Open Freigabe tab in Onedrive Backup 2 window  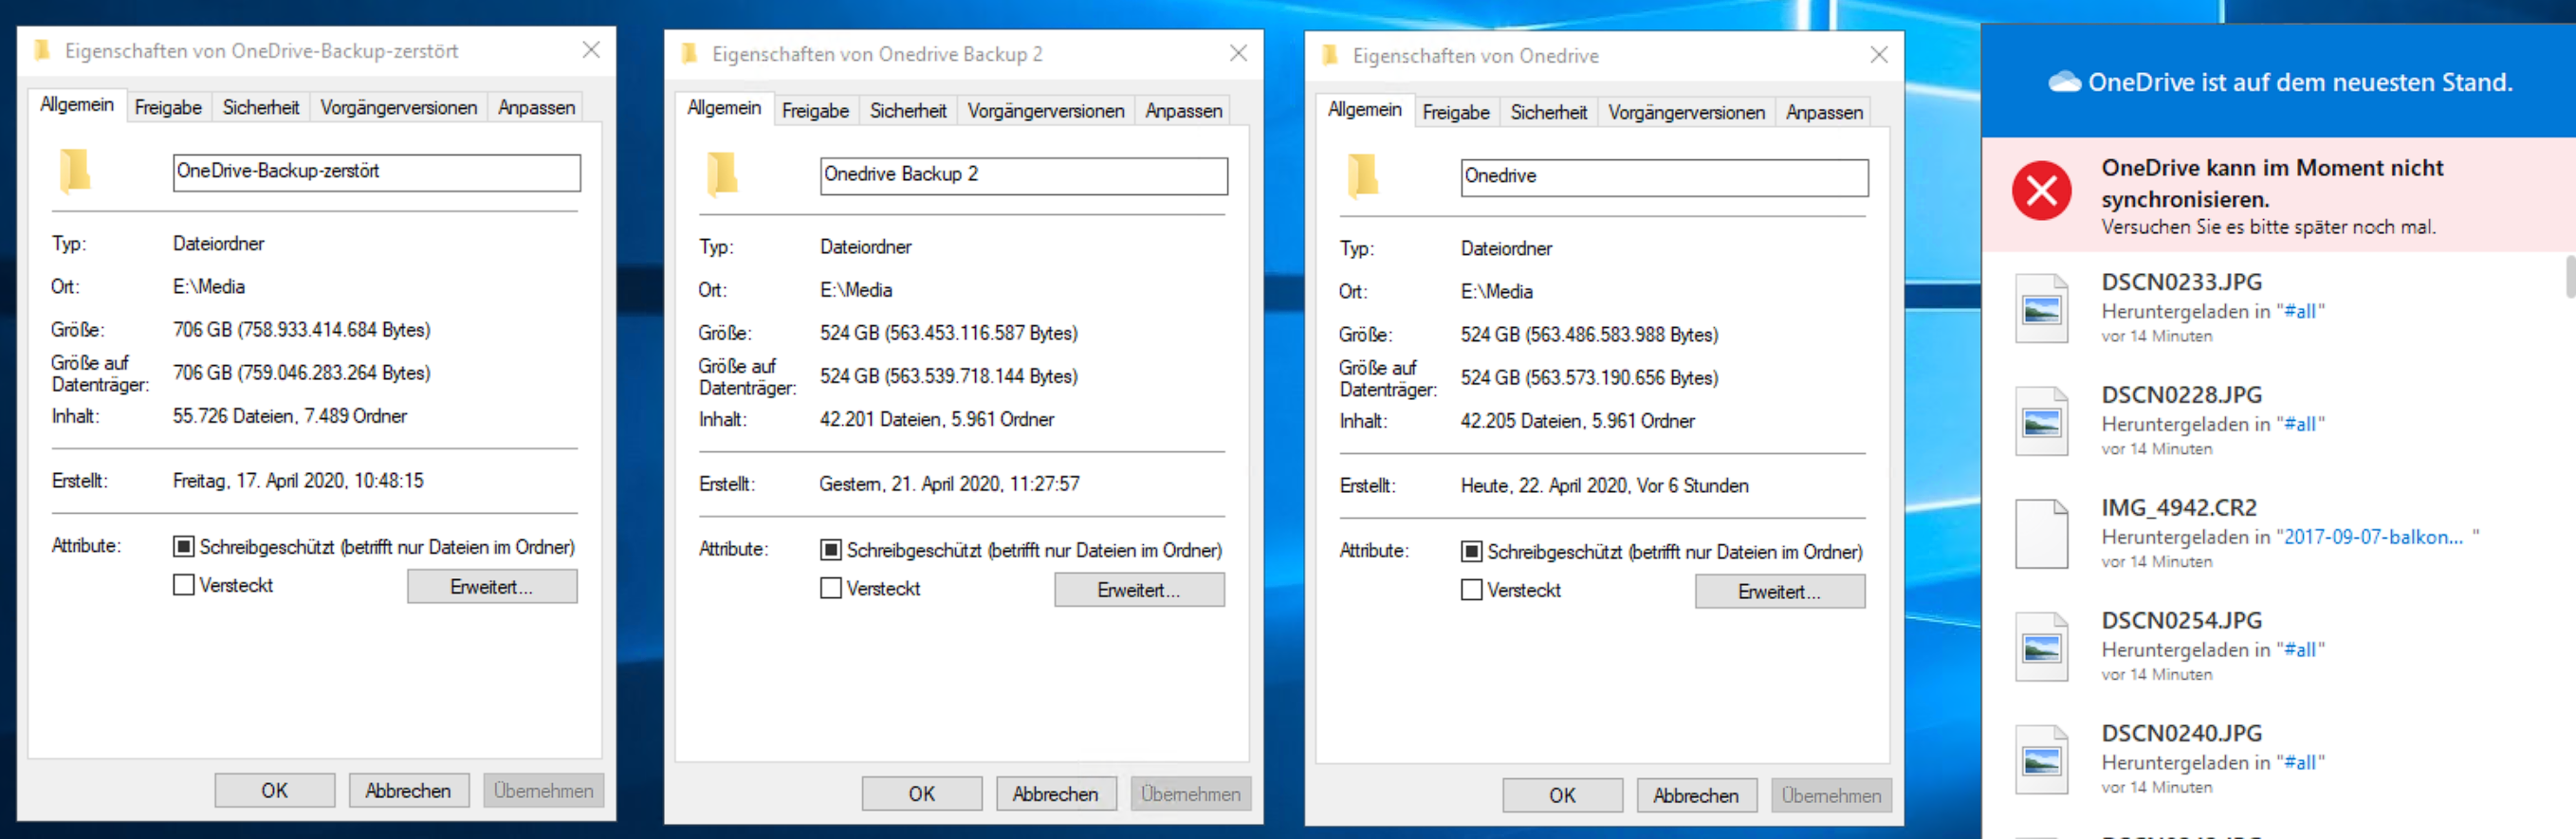[x=815, y=110]
